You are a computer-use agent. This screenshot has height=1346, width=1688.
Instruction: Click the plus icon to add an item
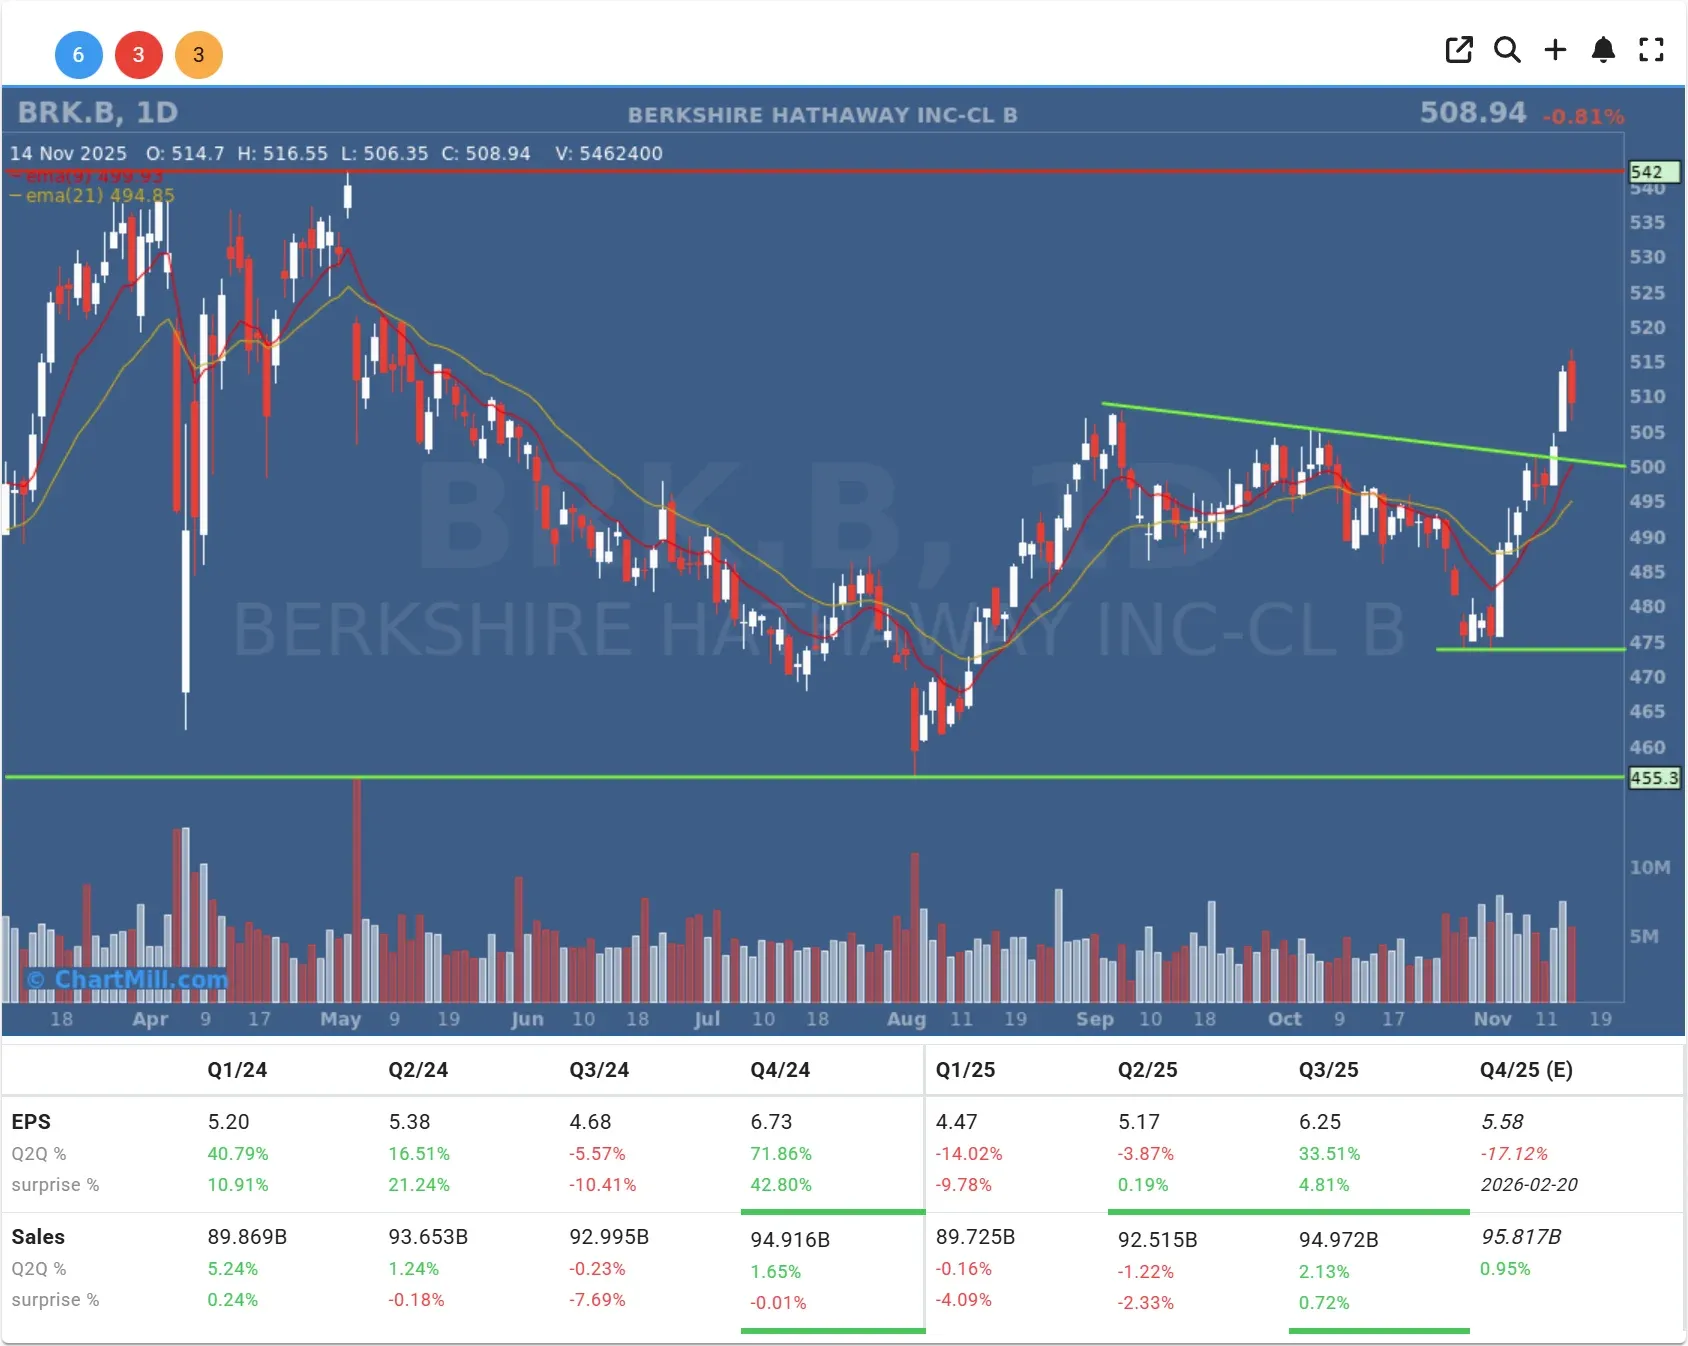(x=1555, y=49)
